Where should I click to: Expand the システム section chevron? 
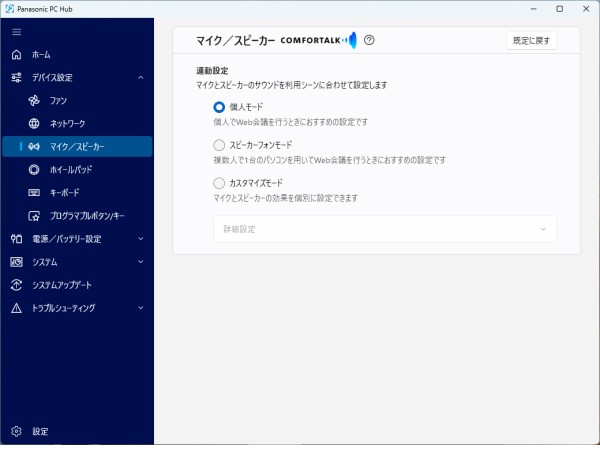(140, 262)
